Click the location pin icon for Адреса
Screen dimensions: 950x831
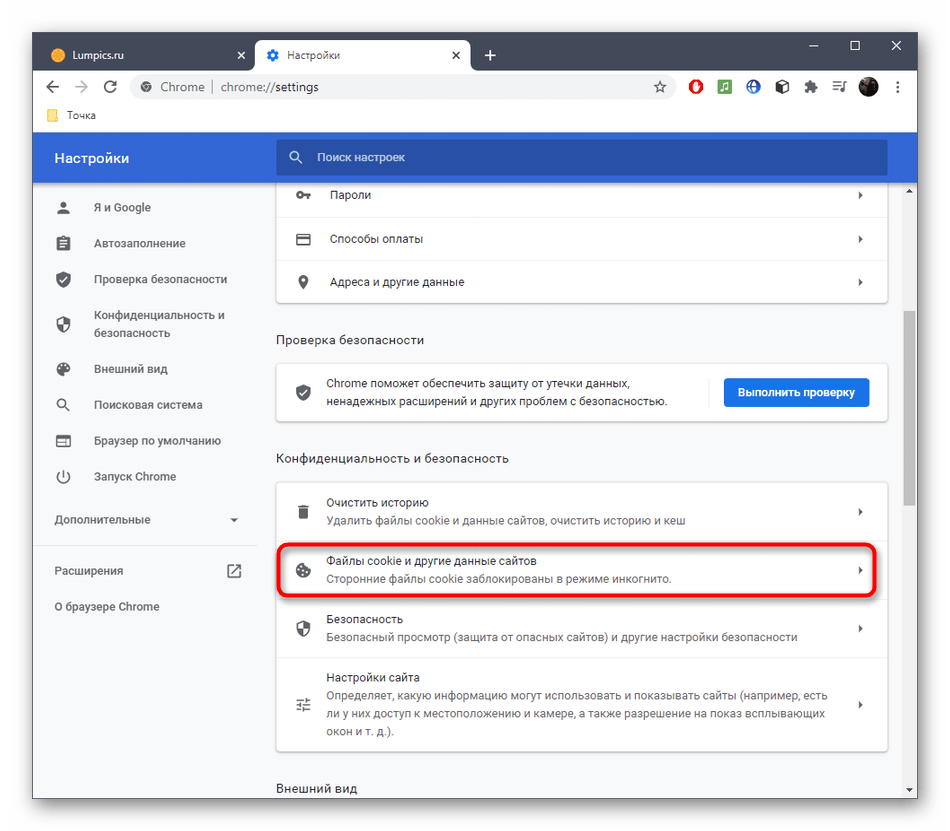coord(303,282)
